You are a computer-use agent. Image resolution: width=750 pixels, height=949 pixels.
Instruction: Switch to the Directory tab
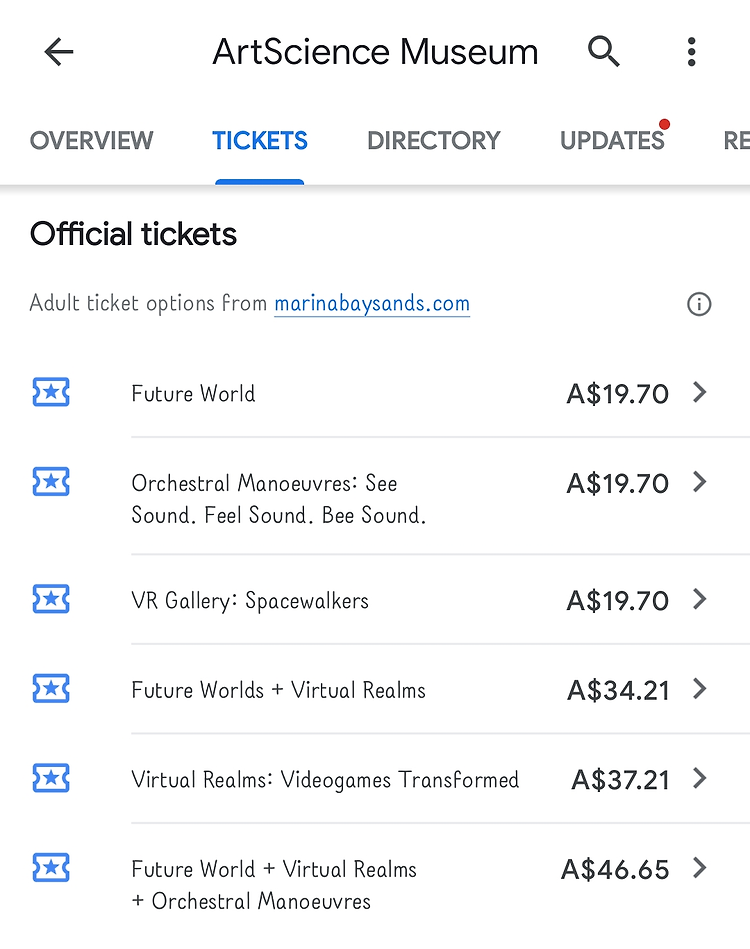(x=433, y=140)
